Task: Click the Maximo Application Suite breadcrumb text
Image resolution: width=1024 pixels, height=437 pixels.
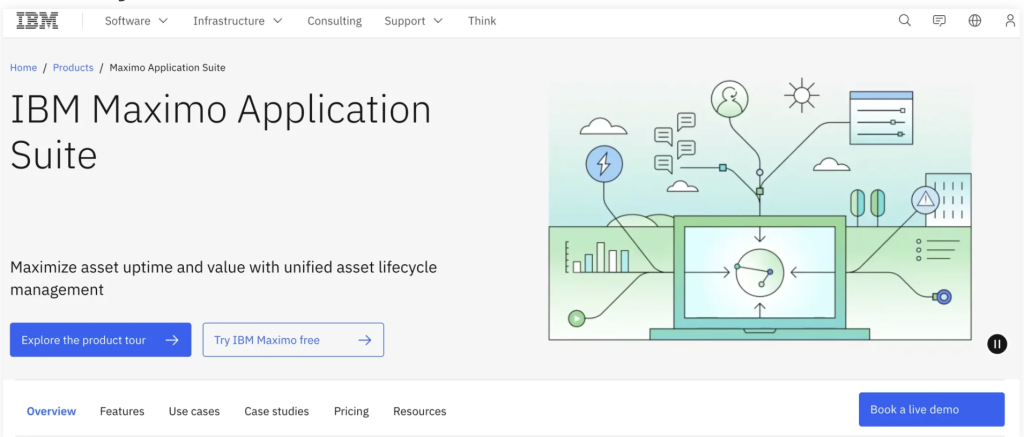Action: click(167, 67)
